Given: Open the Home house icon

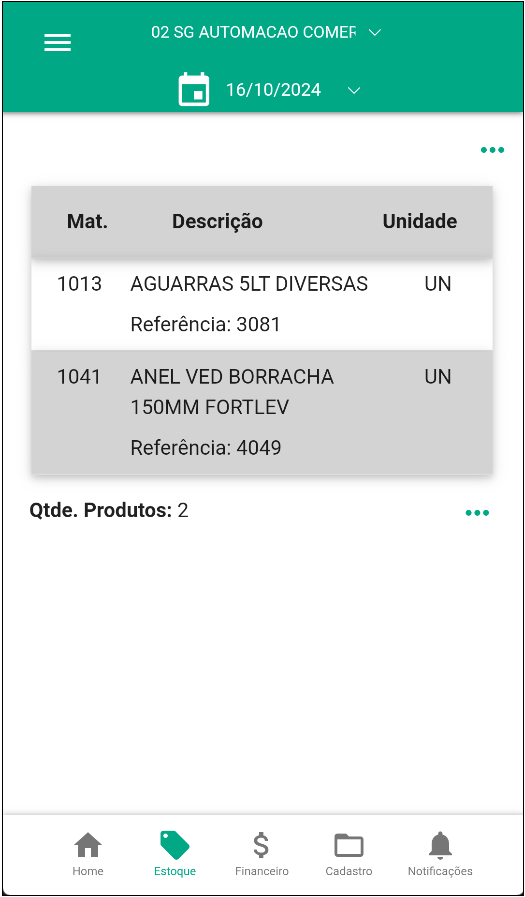Looking at the screenshot, I should (88, 845).
